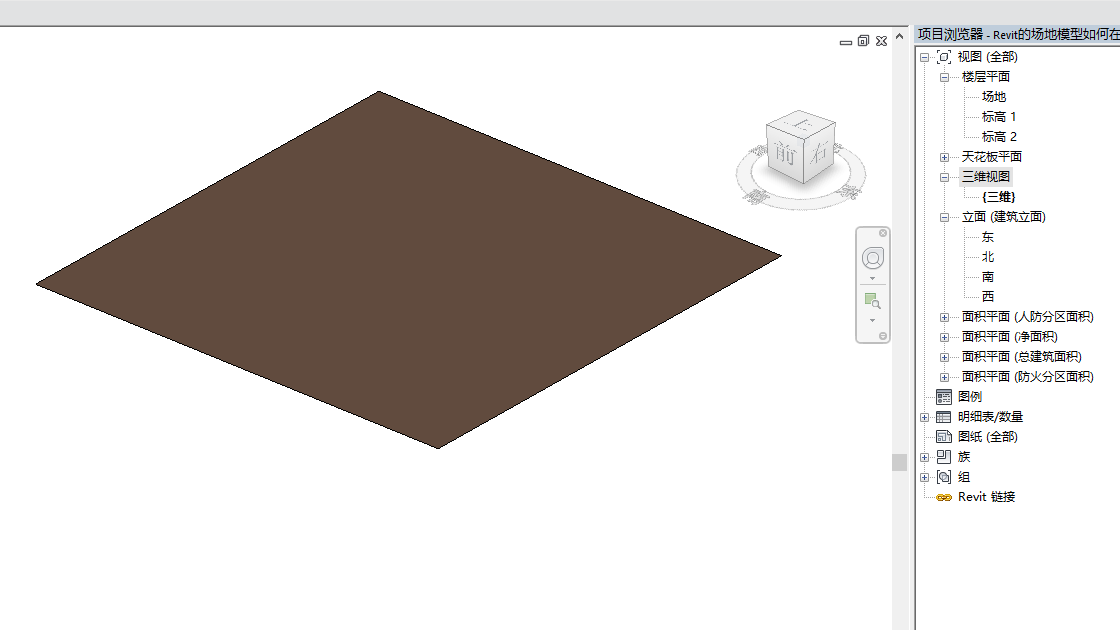Activate the zoom region tool in navigation bar
The height and width of the screenshot is (630, 1120).
pyautogui.click(x=872, y=301)
